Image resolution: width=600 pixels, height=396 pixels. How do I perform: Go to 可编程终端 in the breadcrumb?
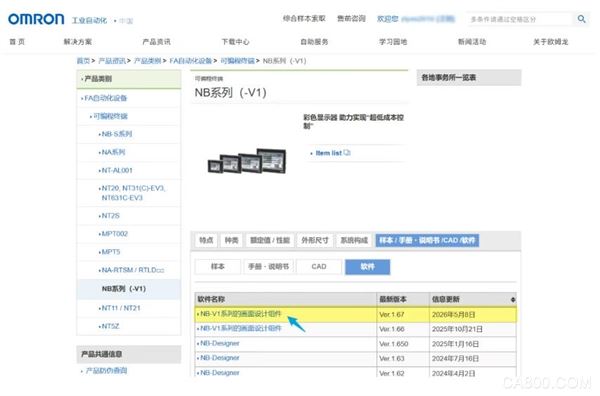(x=238, y=61)
